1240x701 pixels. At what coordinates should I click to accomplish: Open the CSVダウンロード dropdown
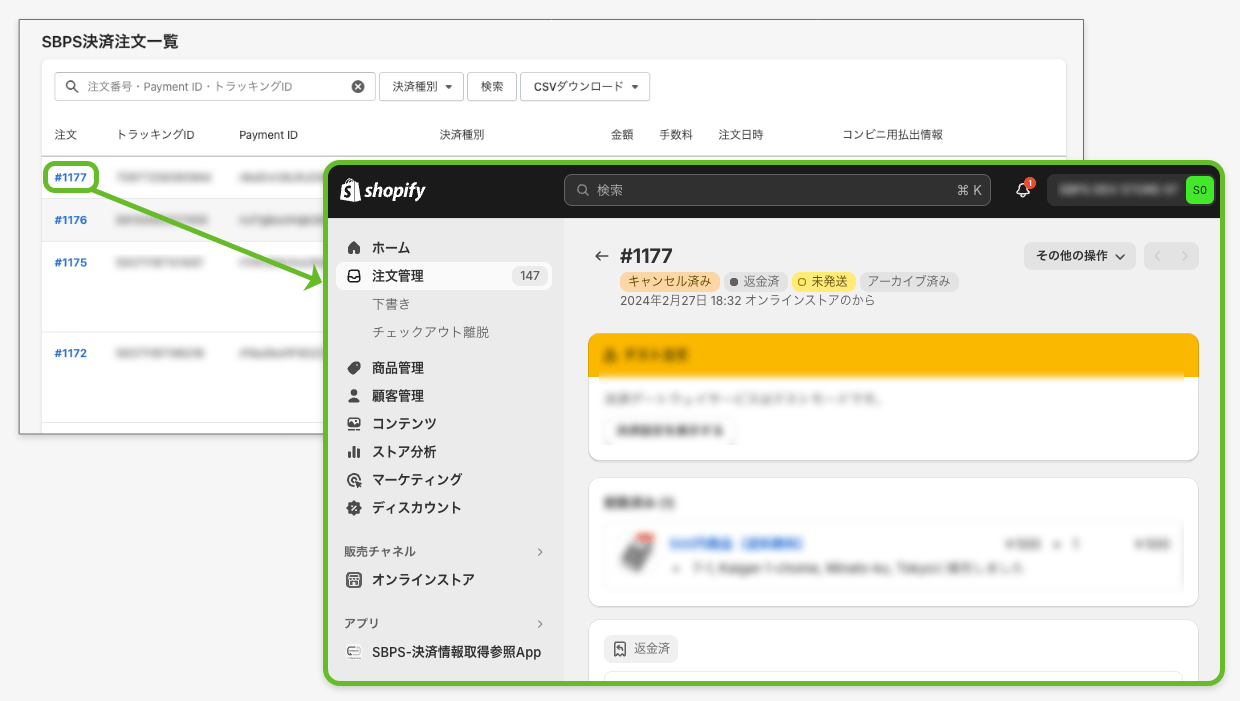pyautogui.click(x=585, y=87)
